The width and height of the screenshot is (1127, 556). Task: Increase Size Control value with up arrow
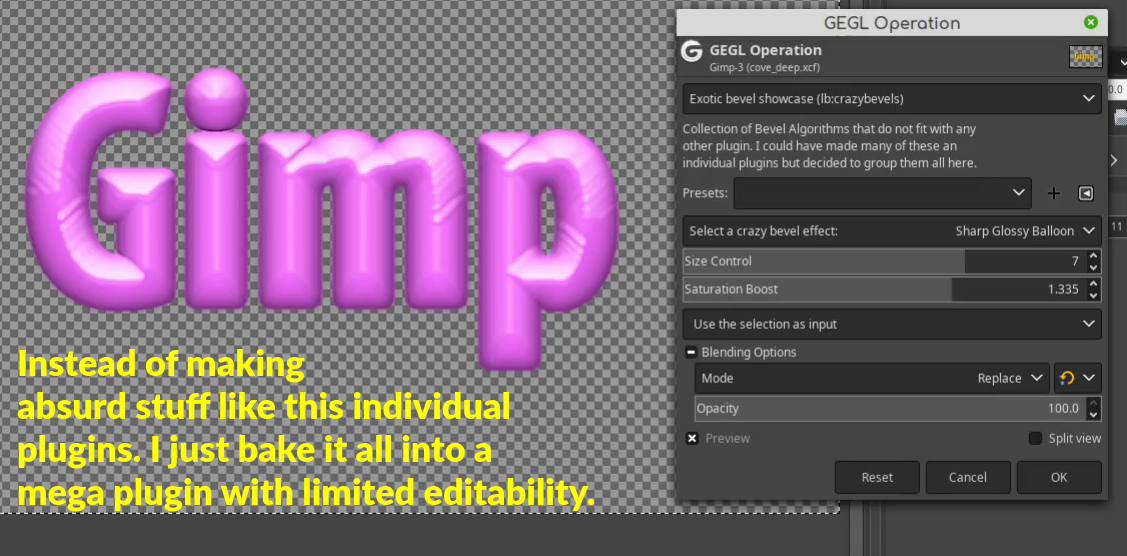pyautogui.click(x=1093, y=255)
